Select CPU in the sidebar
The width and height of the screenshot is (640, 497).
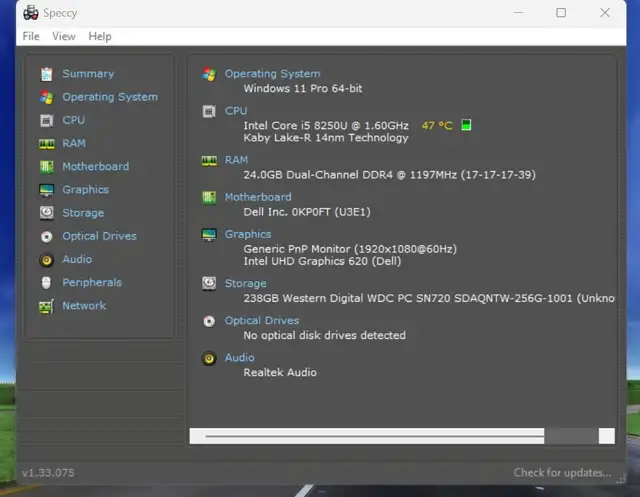click(73, 120)
